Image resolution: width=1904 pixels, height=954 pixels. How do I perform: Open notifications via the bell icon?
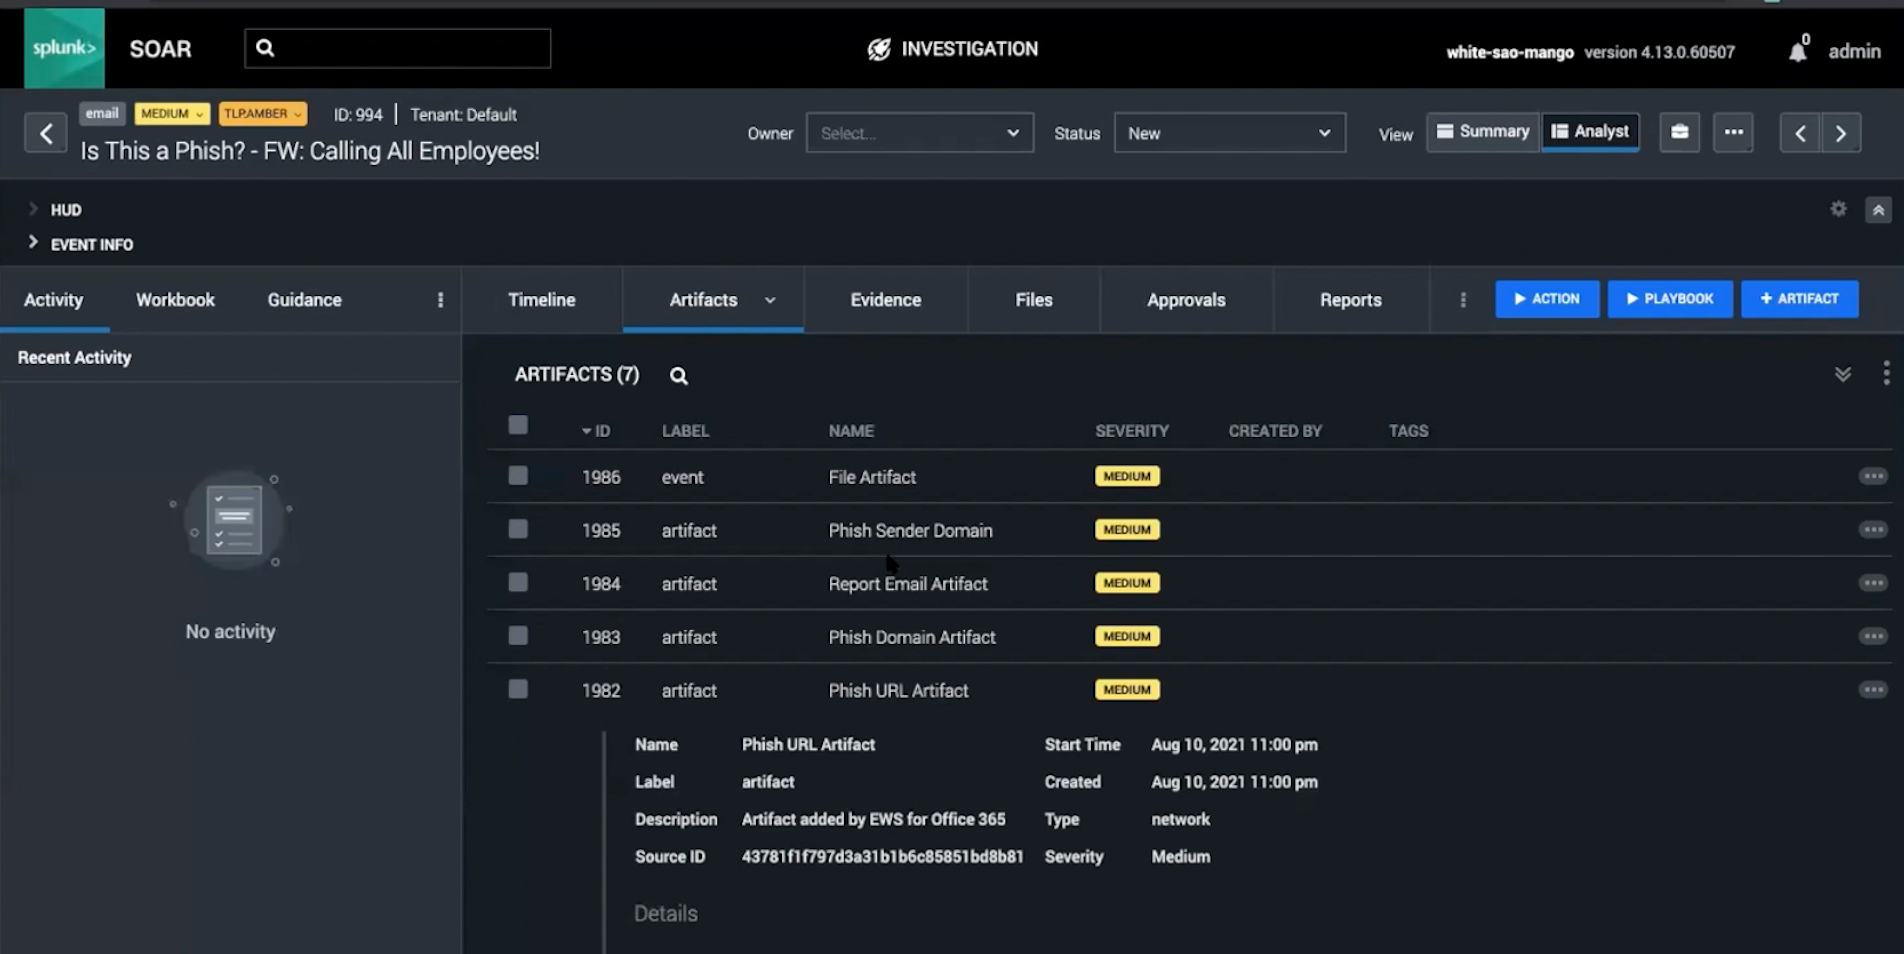(1796, 52)
